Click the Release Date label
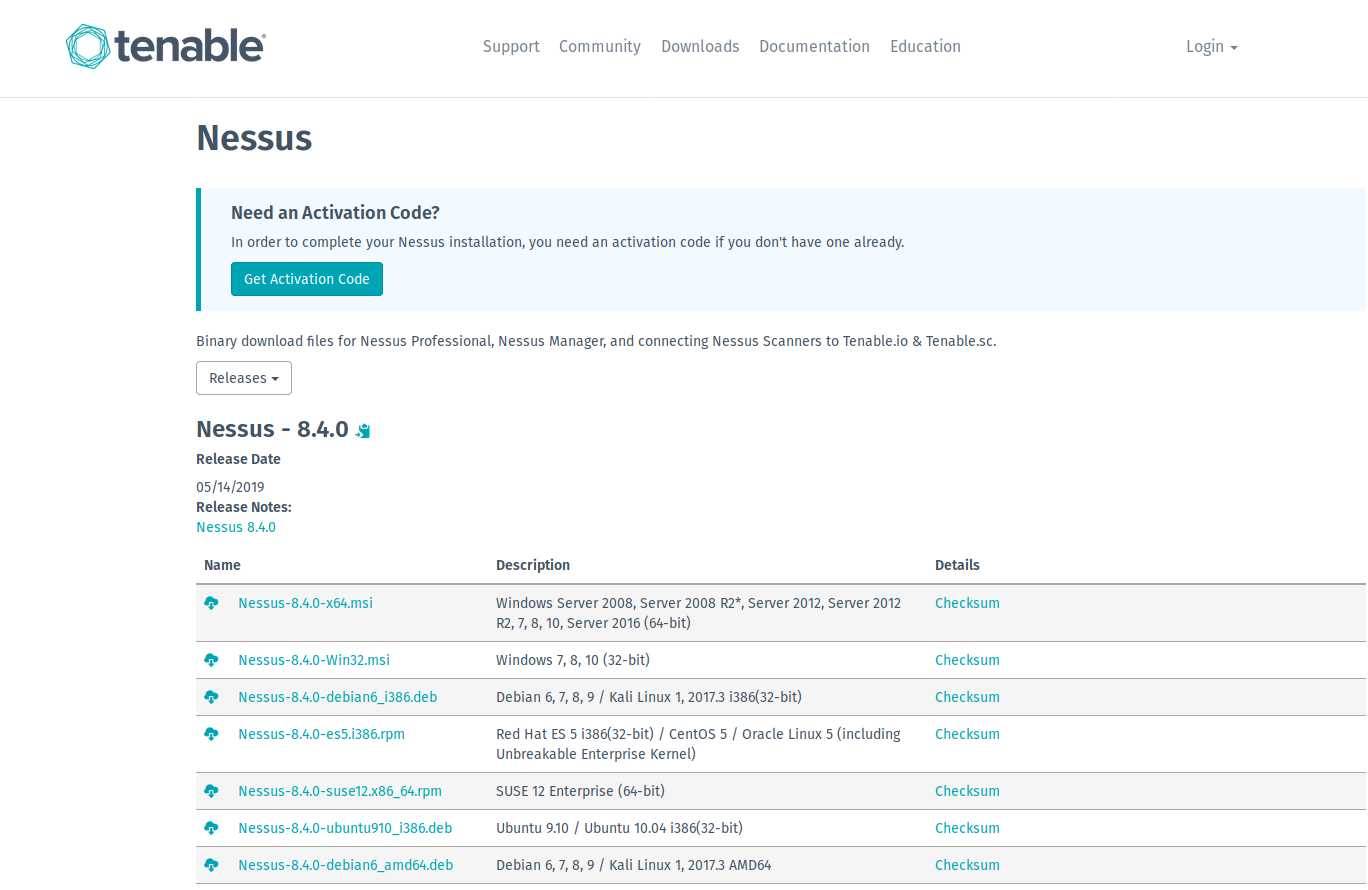This screenshot has height=890, width=1368. tap(238, 459)
